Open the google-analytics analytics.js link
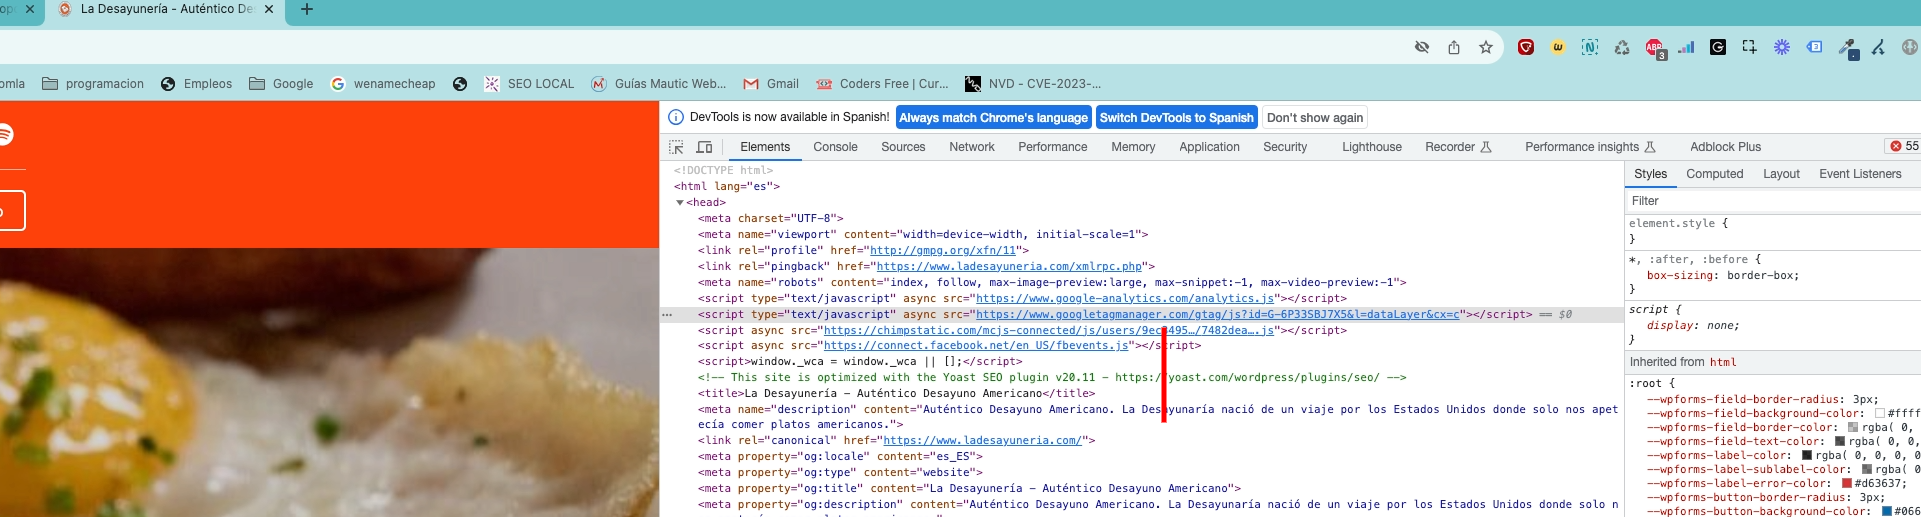The height and width of the screenshot is (517, 1921). [x=1125, y=299]
